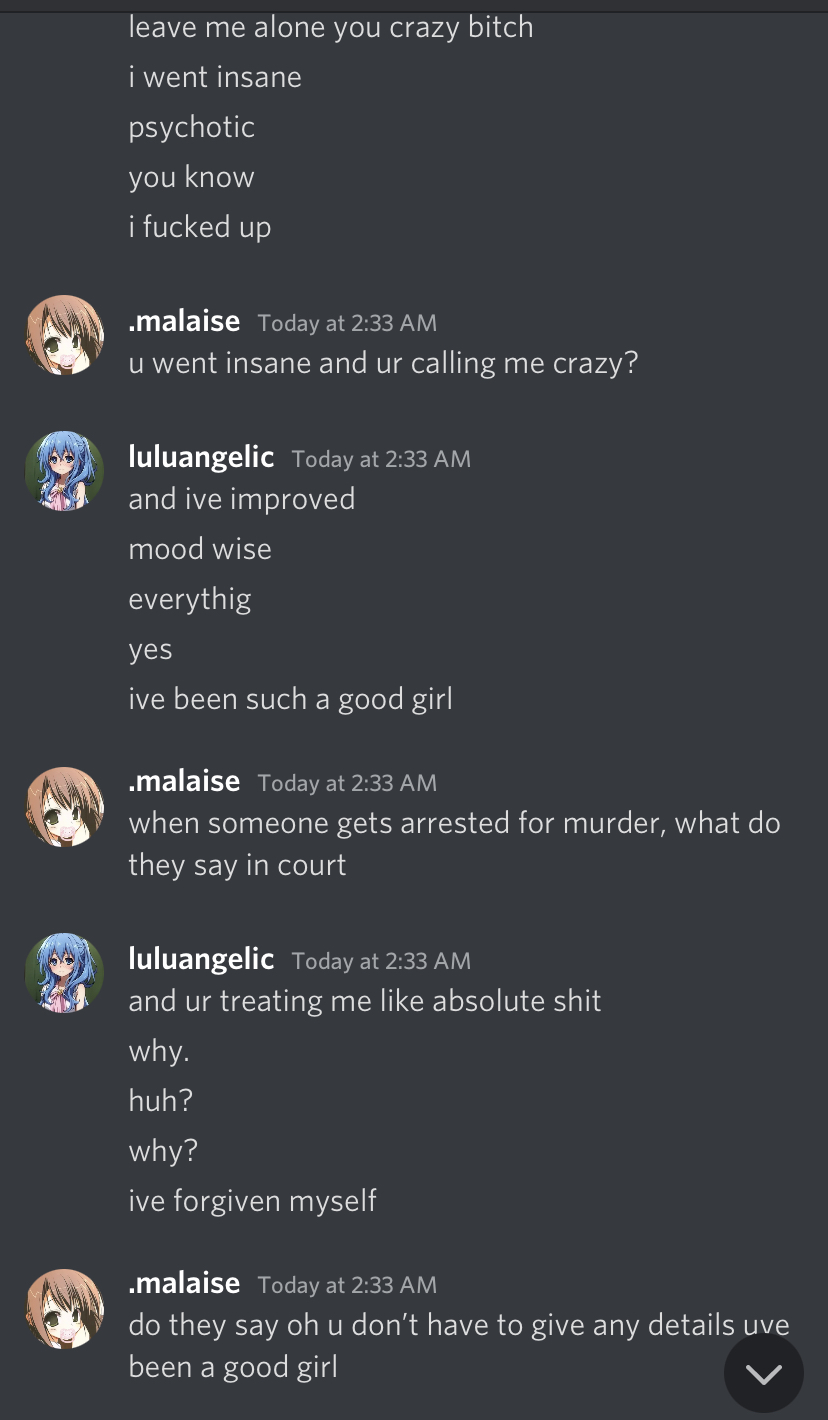Select .malaise username above "u went insane" message

point(184,321)
